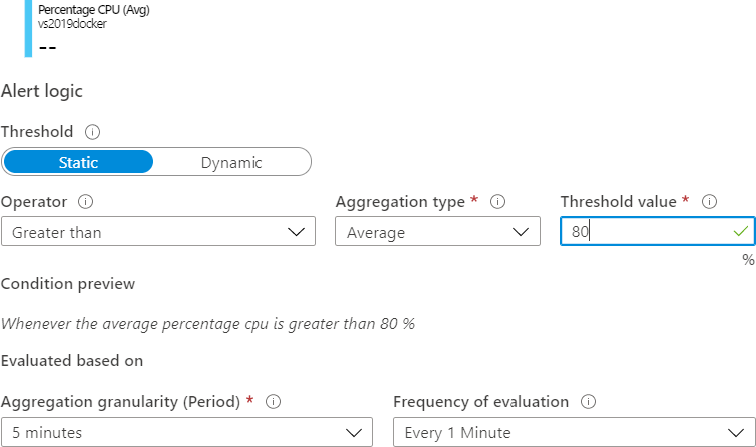Click the vs2019clocker resource name
756x447 pixels.
tap(72, 24)
